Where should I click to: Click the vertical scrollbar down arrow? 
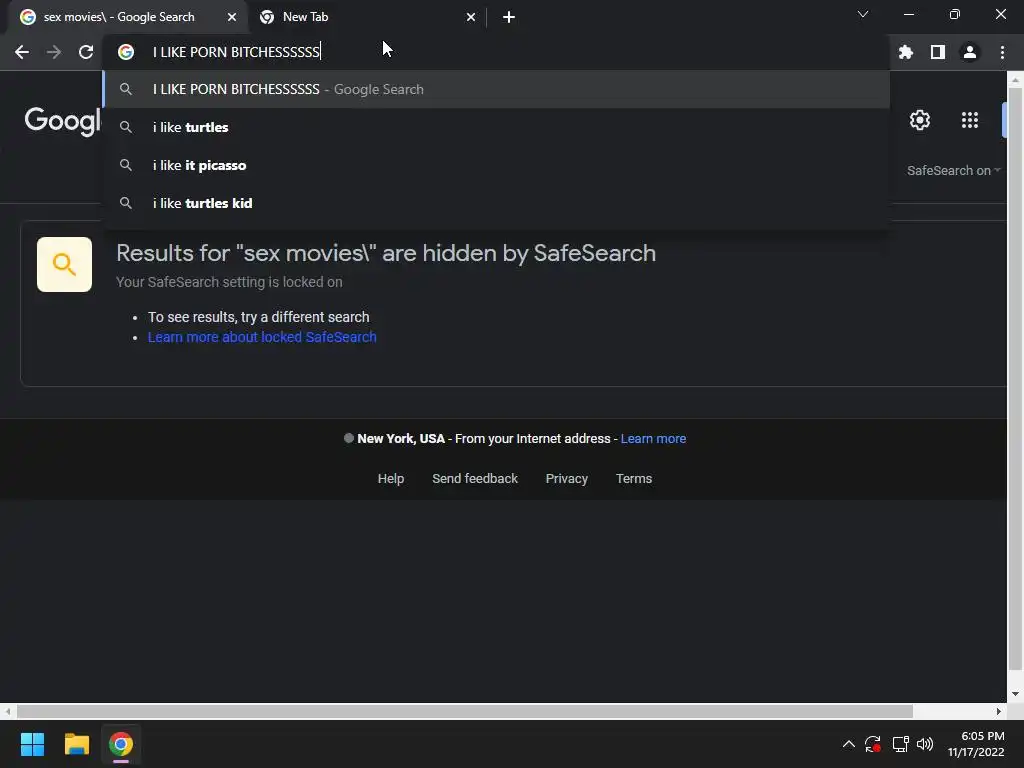1015,694
